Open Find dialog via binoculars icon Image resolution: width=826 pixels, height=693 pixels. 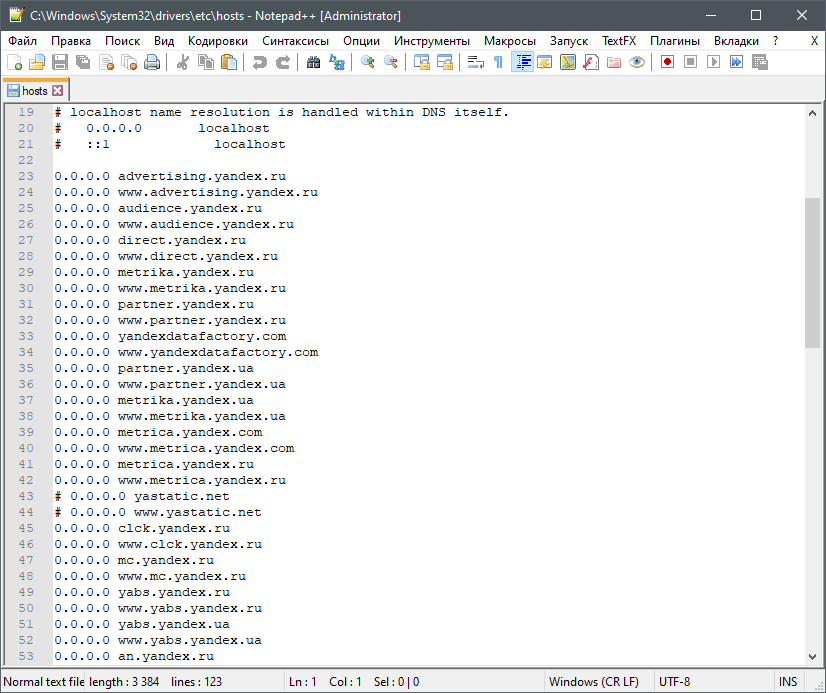click(313, 62)
